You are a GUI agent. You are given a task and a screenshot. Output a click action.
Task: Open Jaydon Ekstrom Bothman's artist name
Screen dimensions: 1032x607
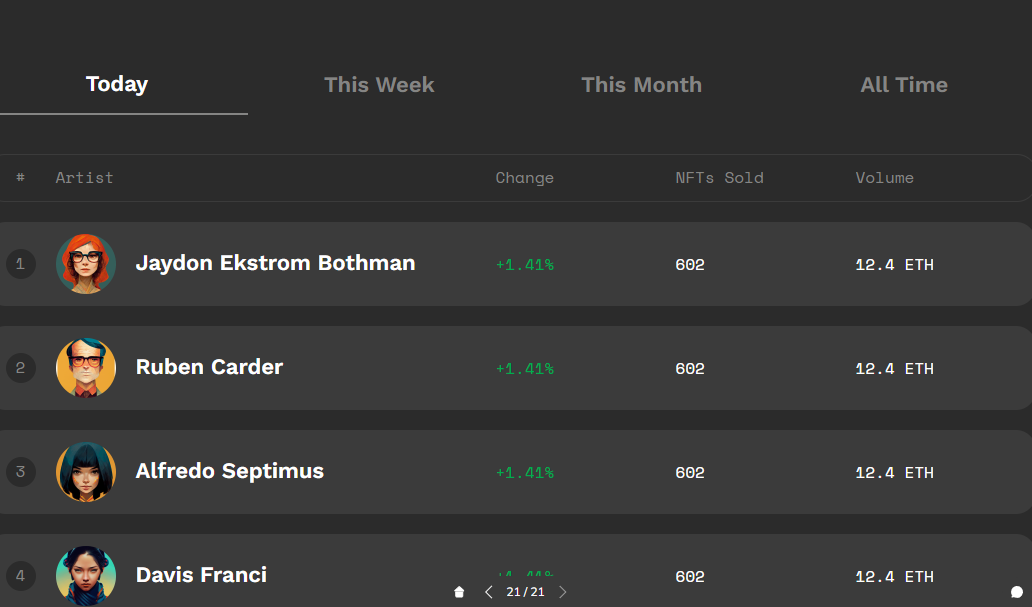[275, 263]
